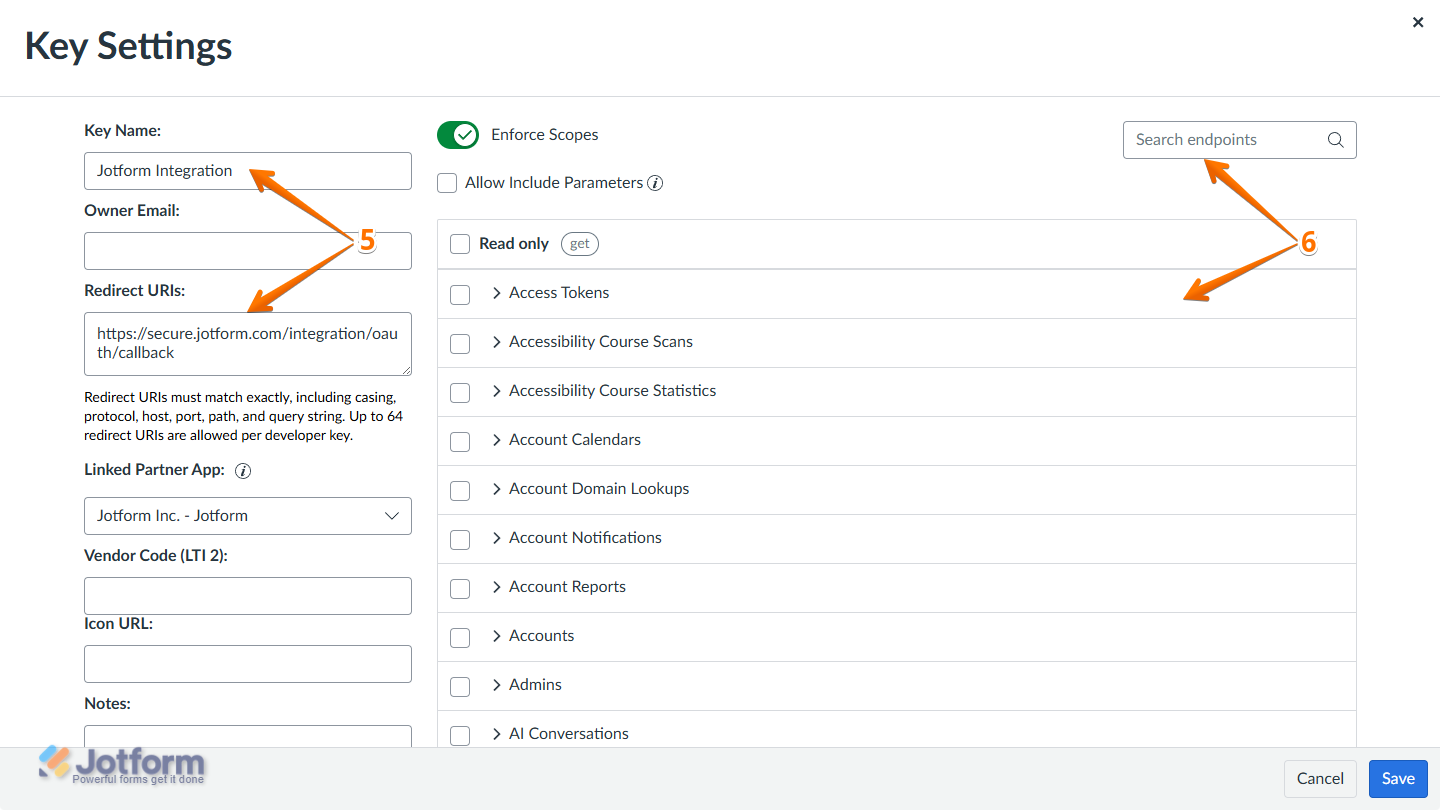Select the Accounts checkbox
1440x810 pixels.
460,637
